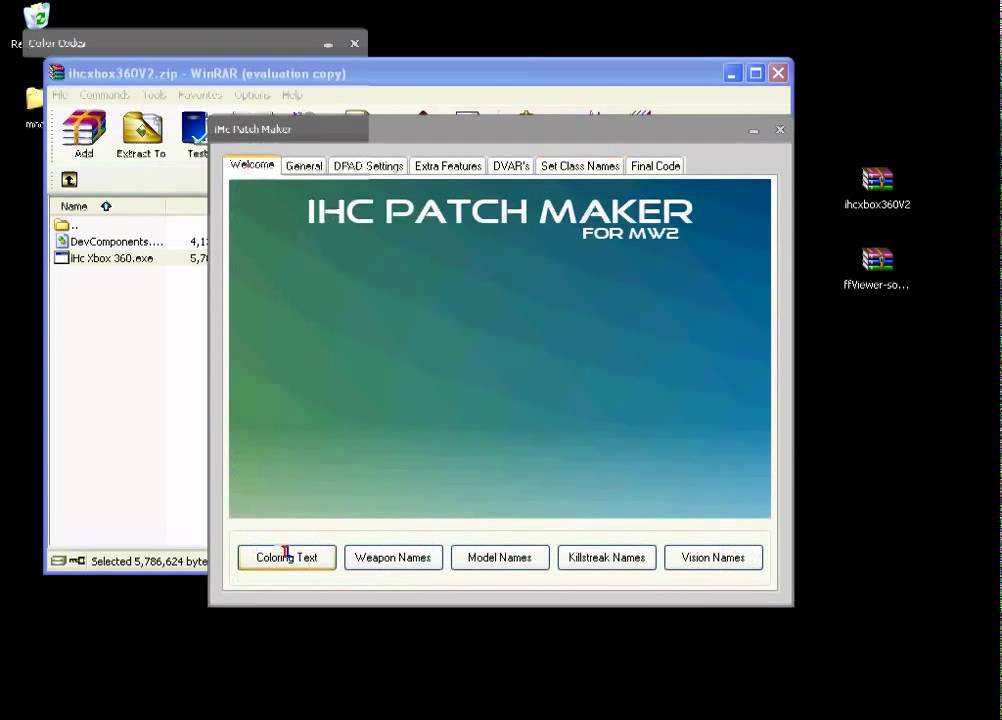Minimize the WinRAR window
Viewport: 1002px width, 720px height.
click(732, 73)
